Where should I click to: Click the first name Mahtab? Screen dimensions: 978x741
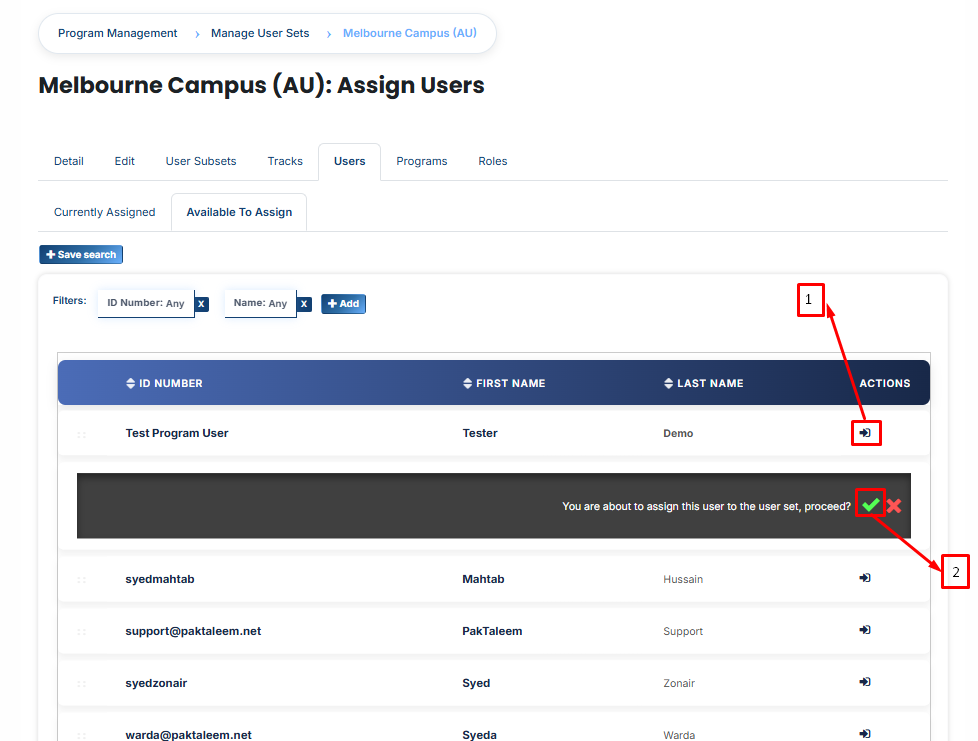tap(483, 579)
